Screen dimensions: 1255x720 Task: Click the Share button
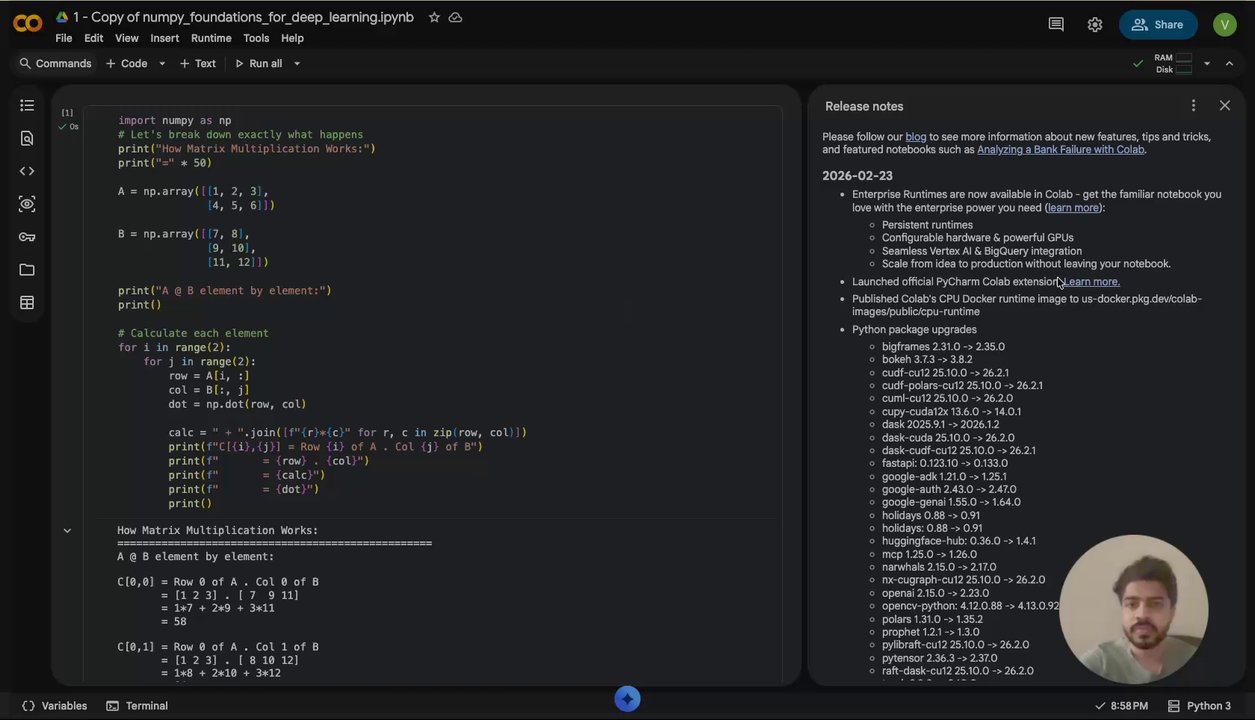click(x=1158, y=24)
